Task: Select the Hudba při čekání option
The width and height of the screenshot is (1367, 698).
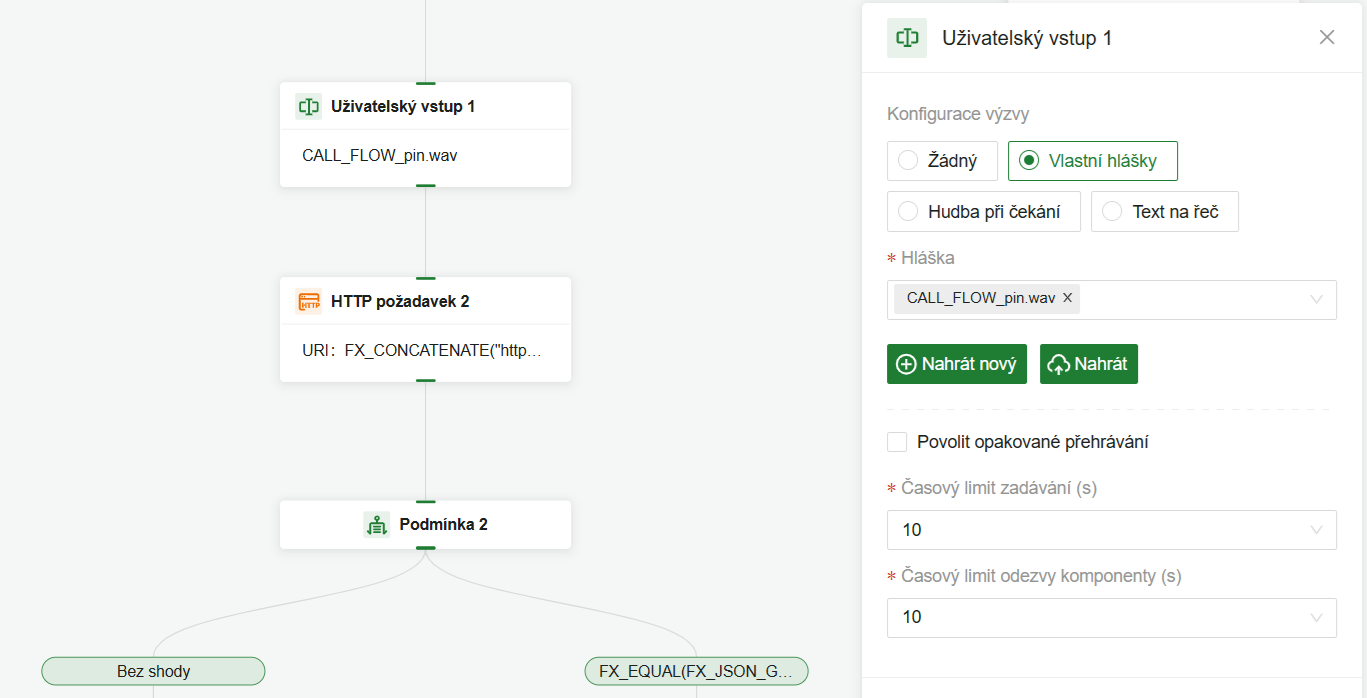Action: (908, 212)
